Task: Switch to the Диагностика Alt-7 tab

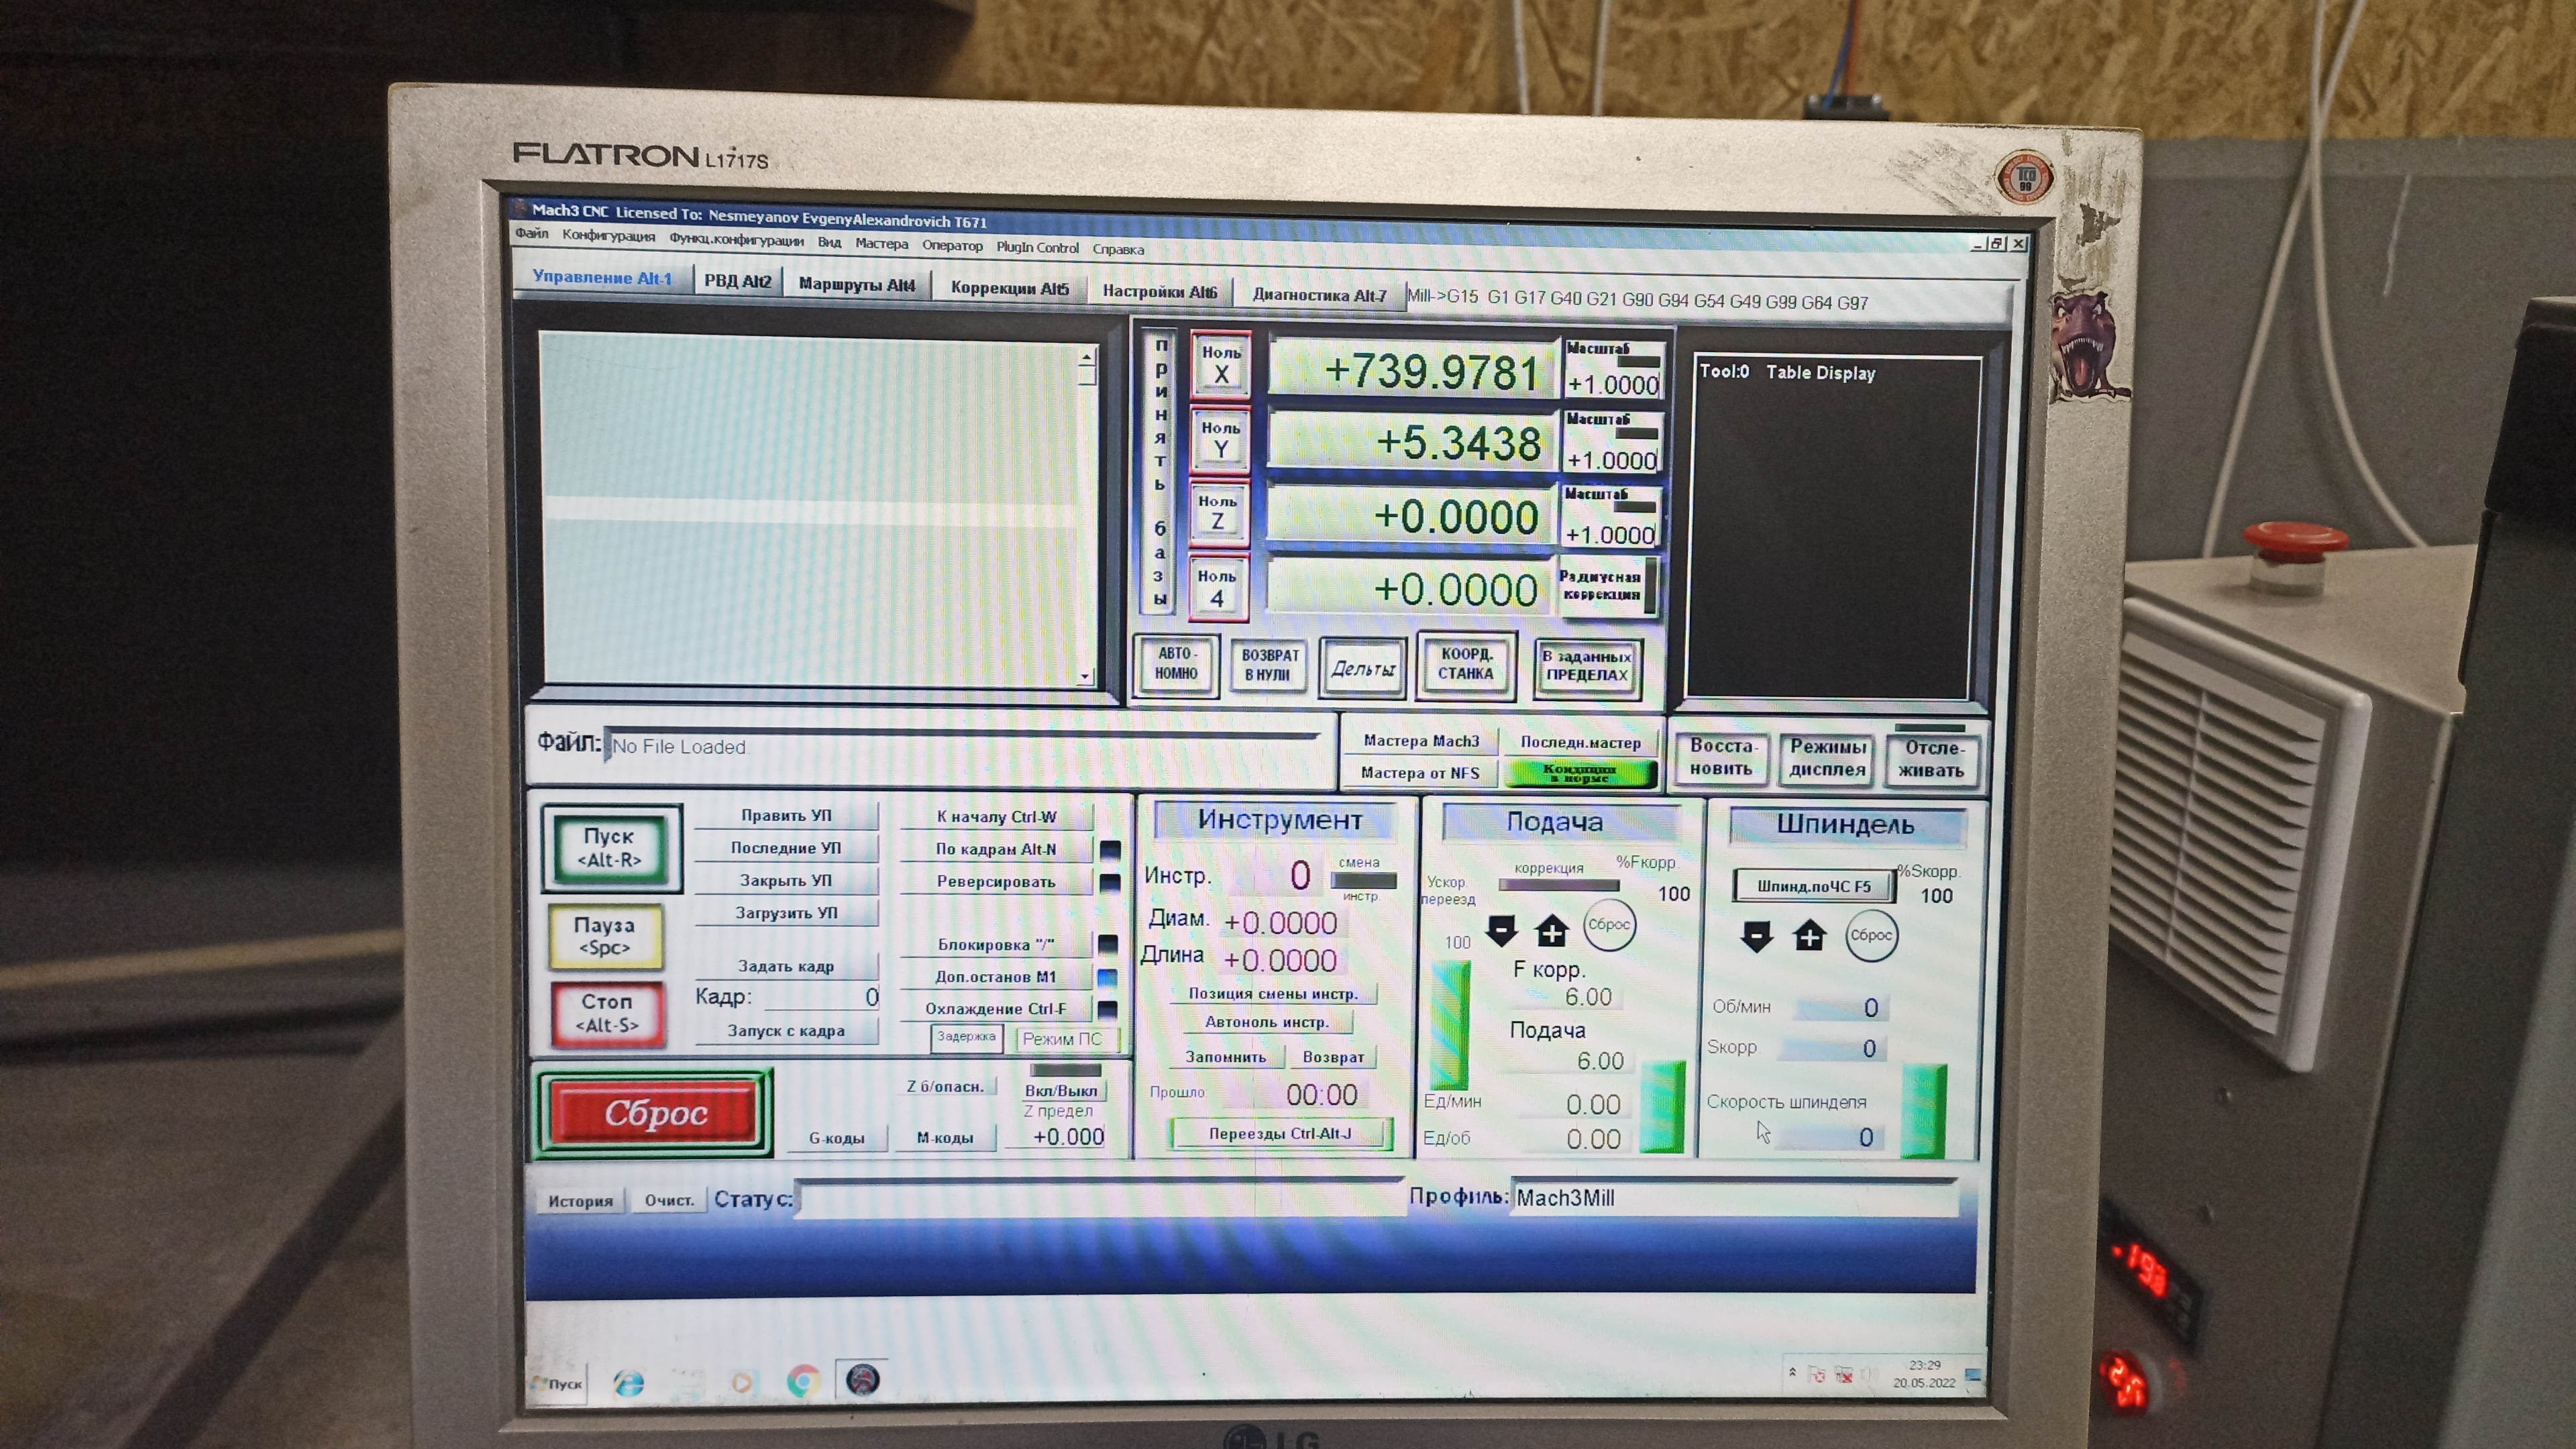Action: [x=1319, y=295]
